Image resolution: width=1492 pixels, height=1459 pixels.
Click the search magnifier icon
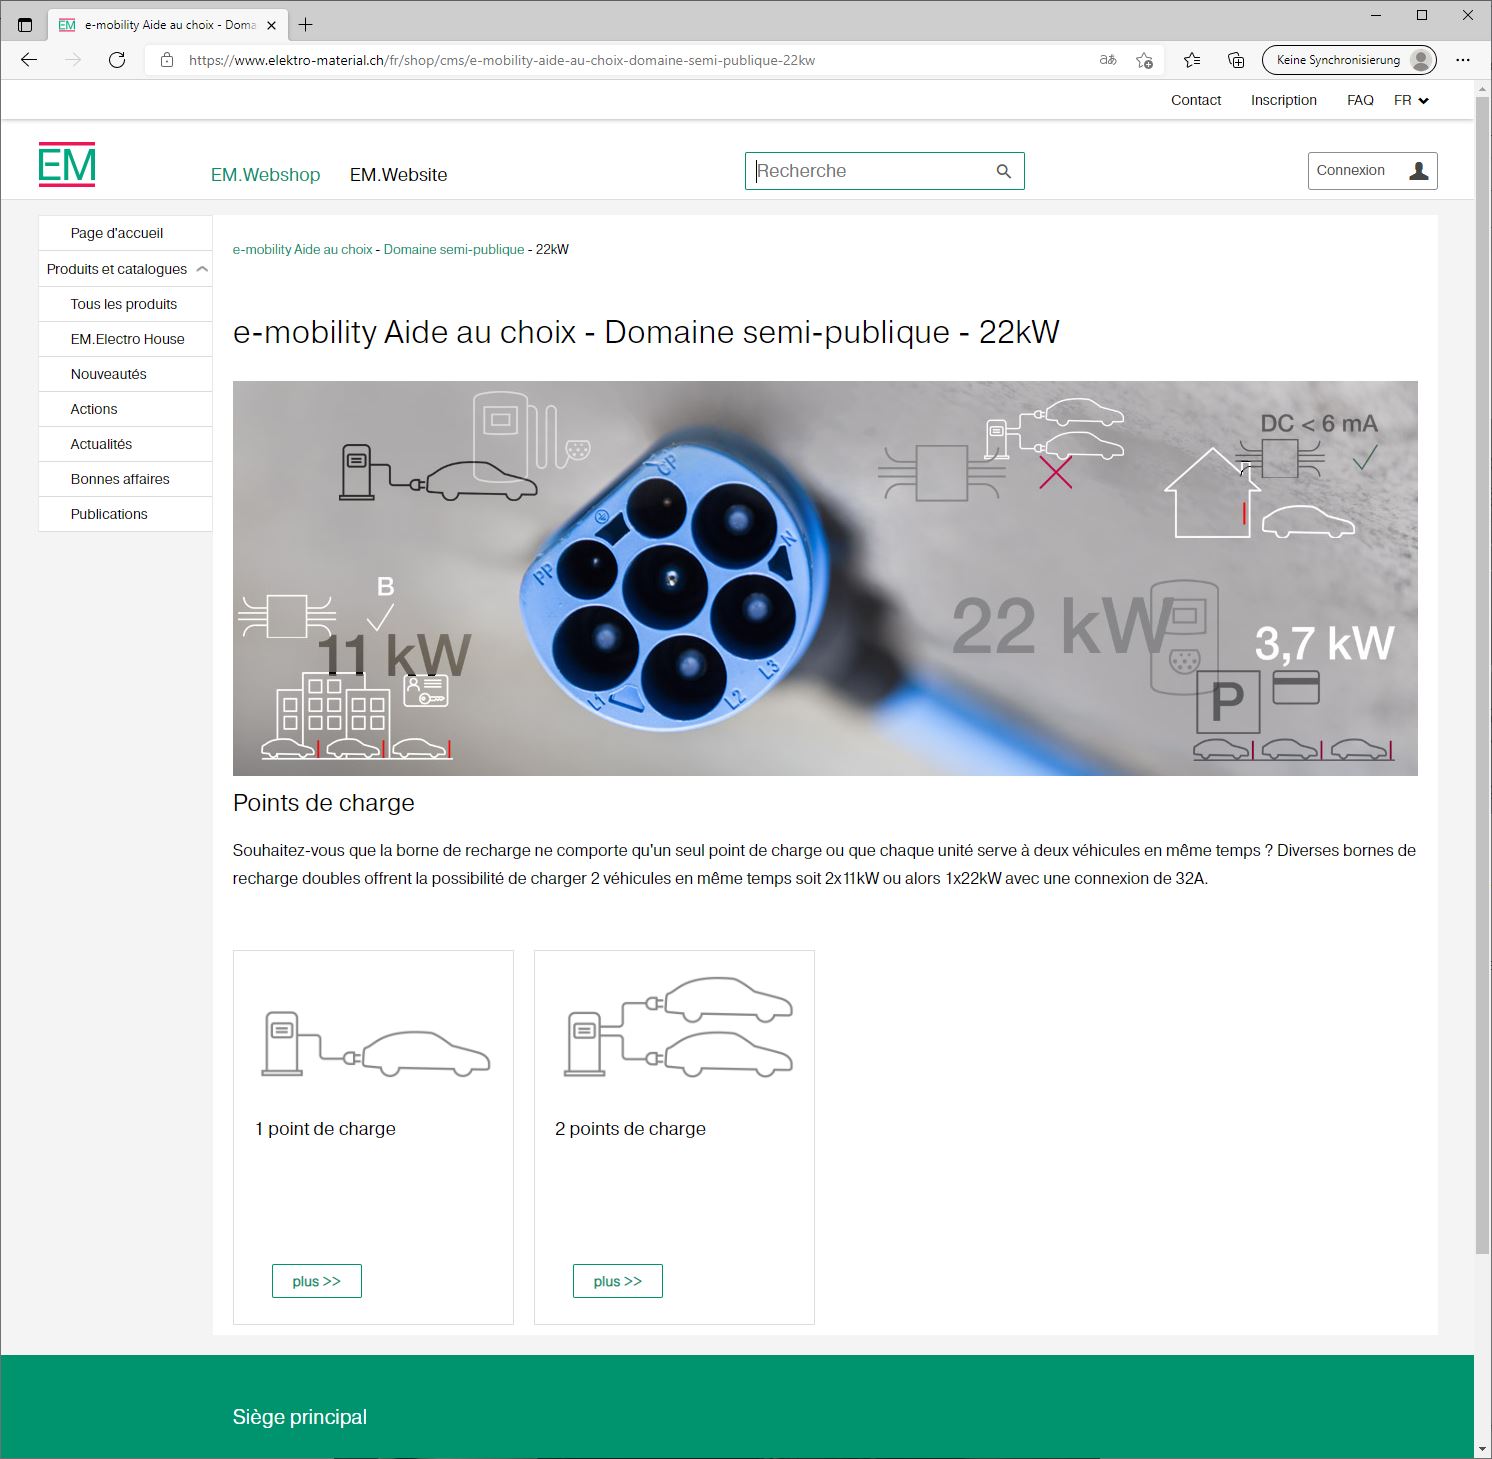click(x=1003, y=171)
